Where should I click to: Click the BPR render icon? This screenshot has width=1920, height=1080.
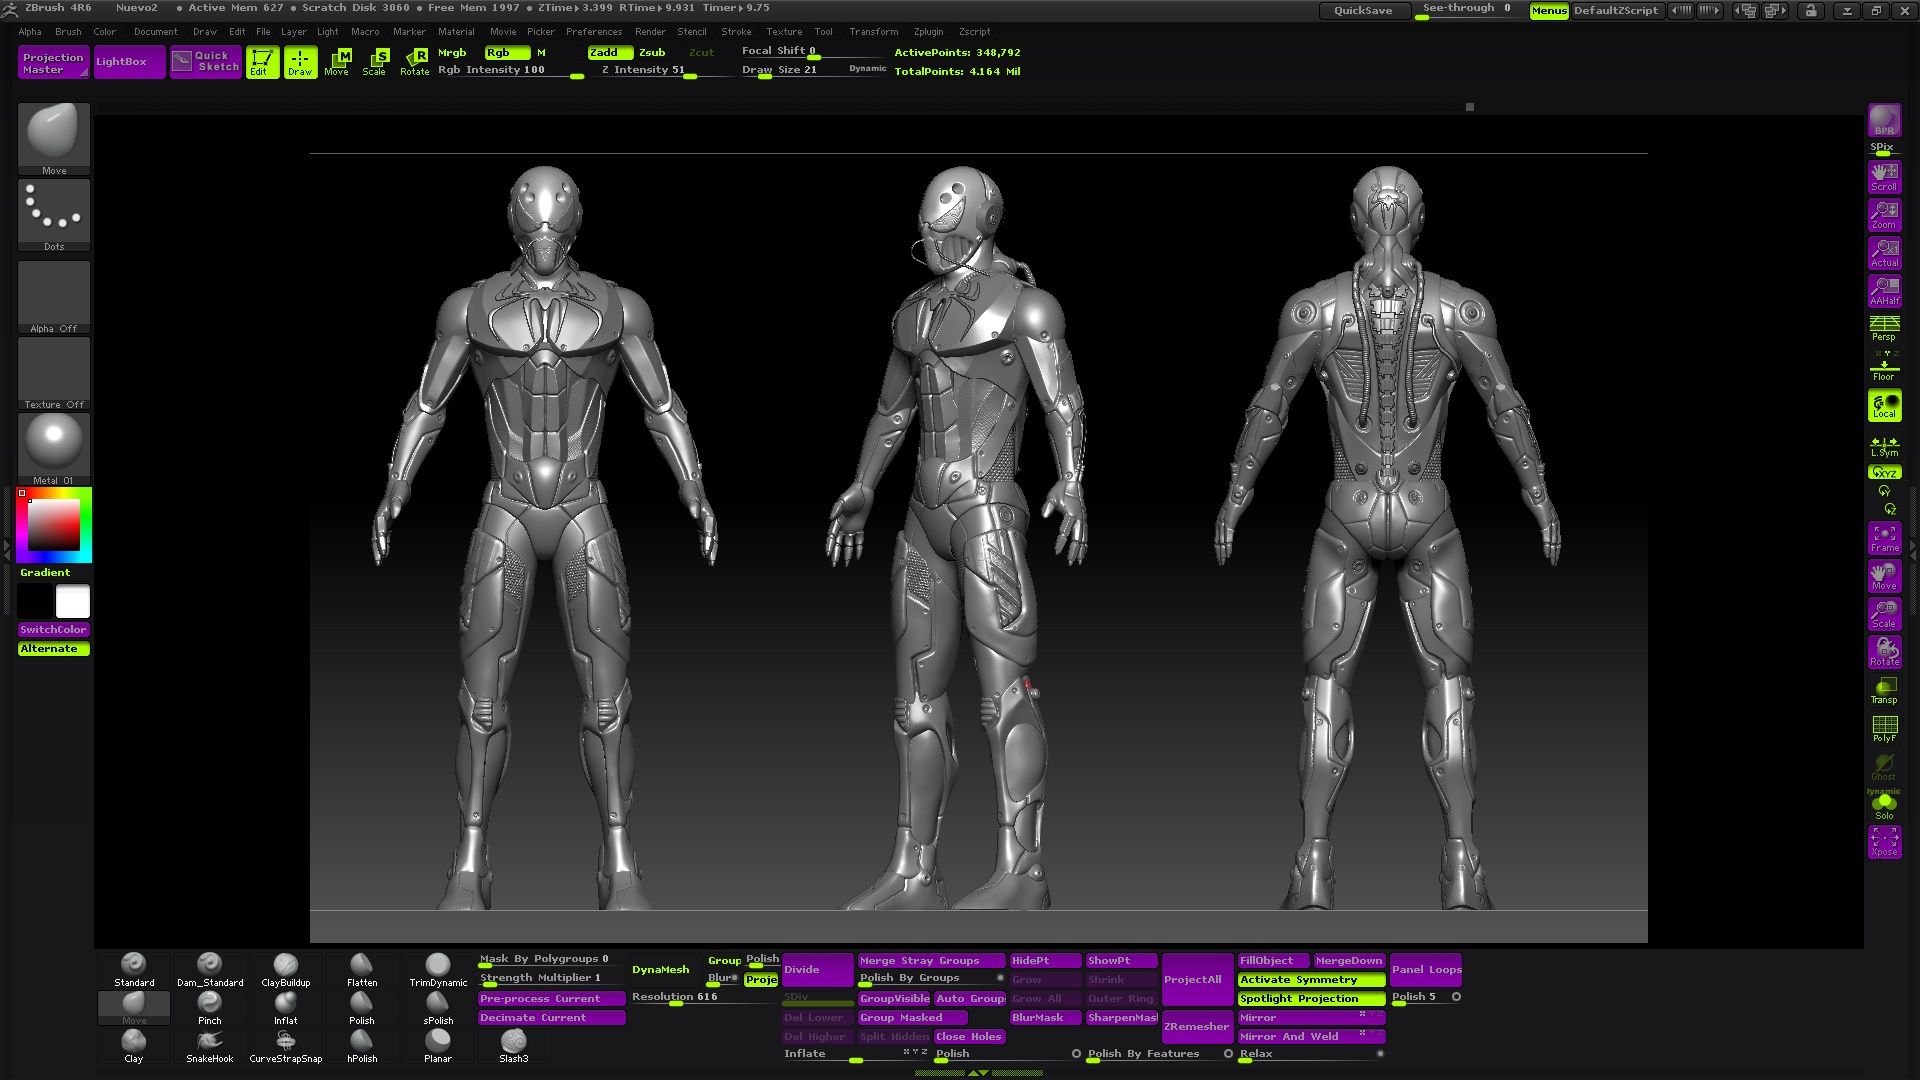point(1884,121)
